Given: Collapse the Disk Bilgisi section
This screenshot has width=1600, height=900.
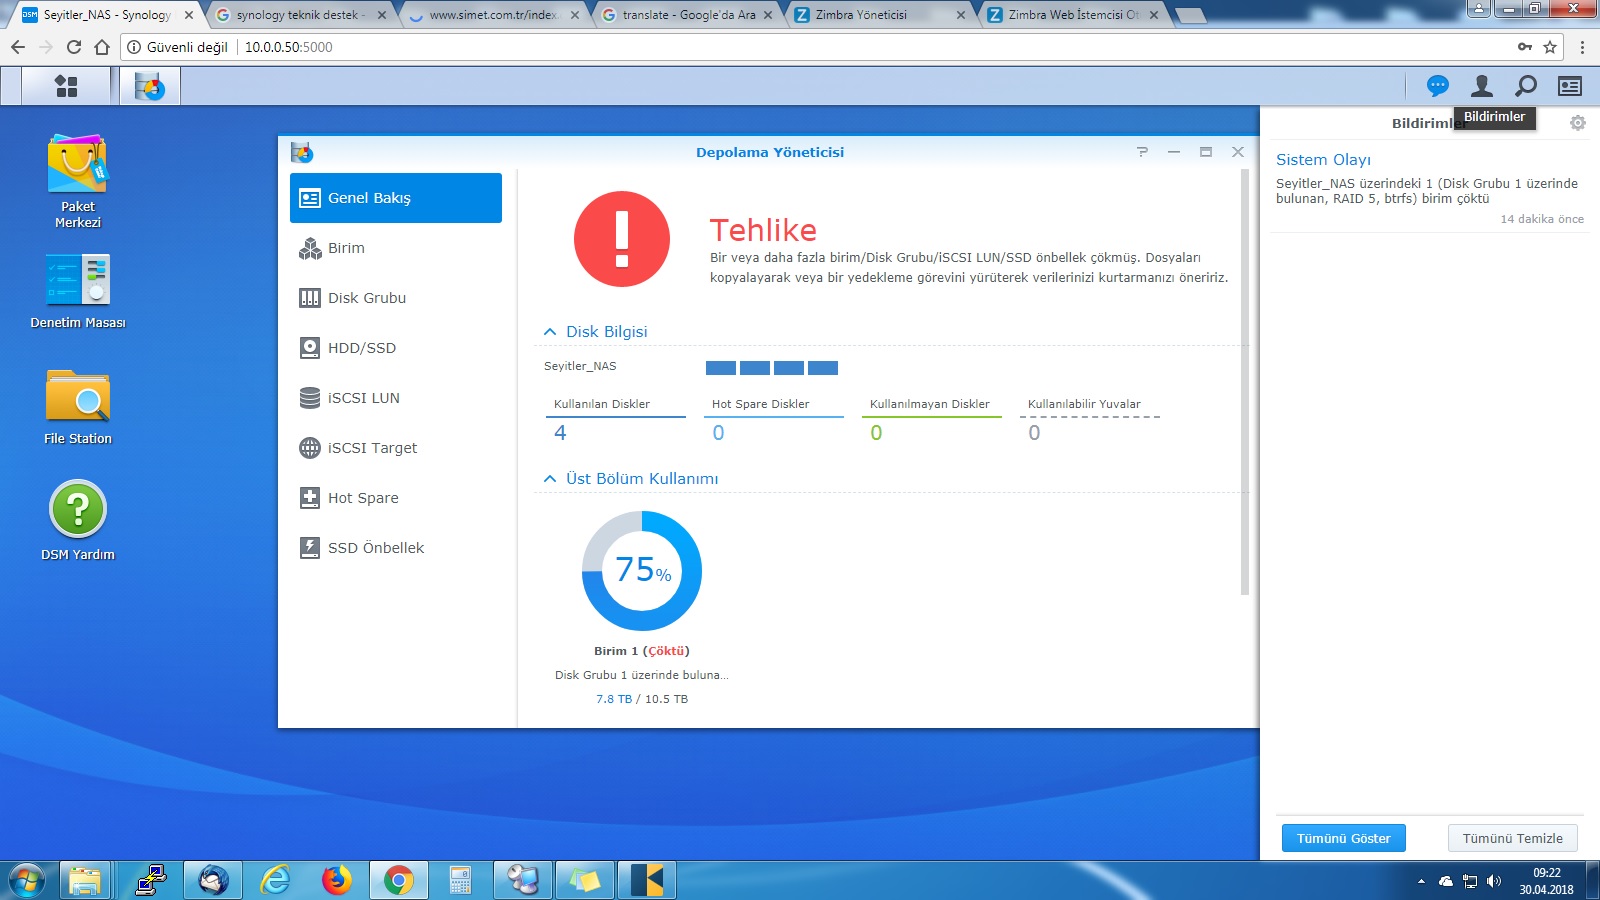Looking at the screenshot, I should (x=550, y=332).
